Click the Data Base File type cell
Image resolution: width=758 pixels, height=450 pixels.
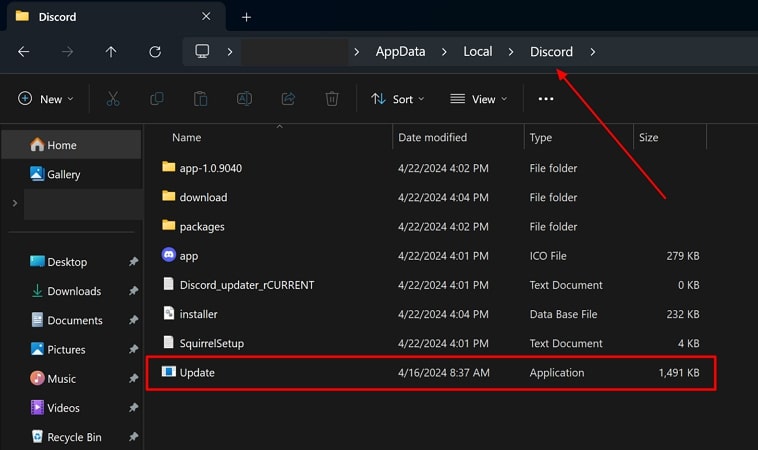click(563, 314)
